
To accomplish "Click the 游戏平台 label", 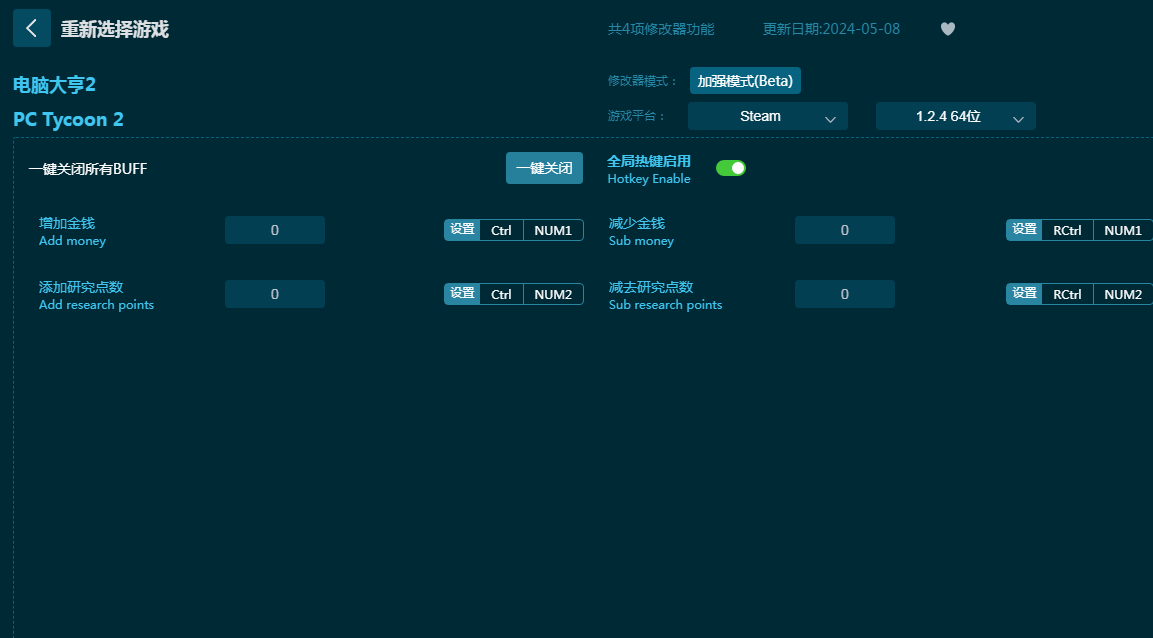I will (637, 116).
